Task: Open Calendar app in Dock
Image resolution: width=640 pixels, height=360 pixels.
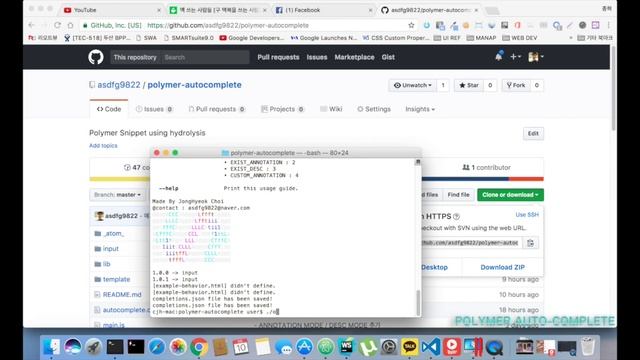Action: coord(241,347)
